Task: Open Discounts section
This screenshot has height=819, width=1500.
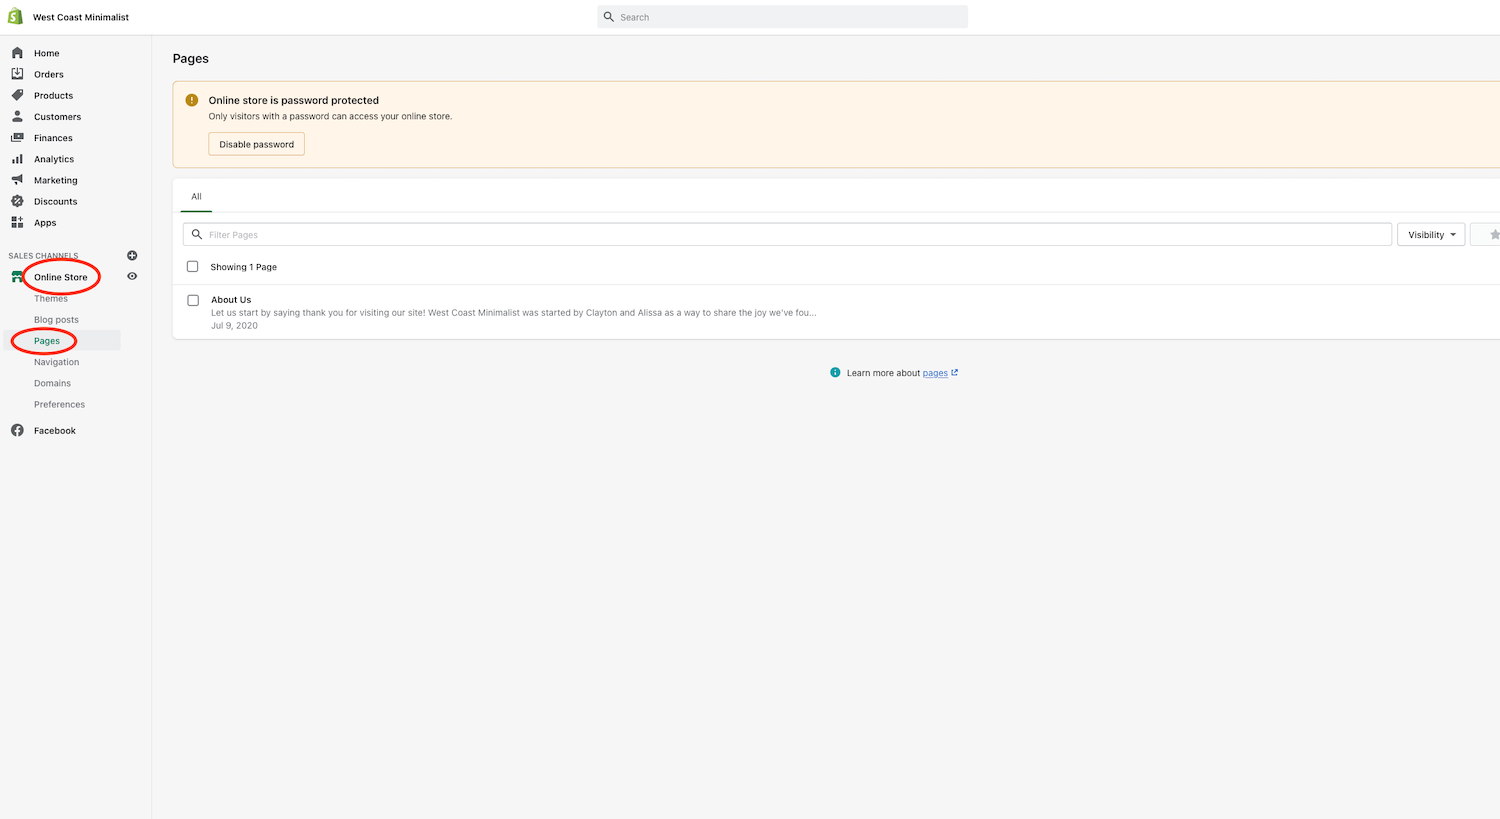Action: tap(55, 201)
